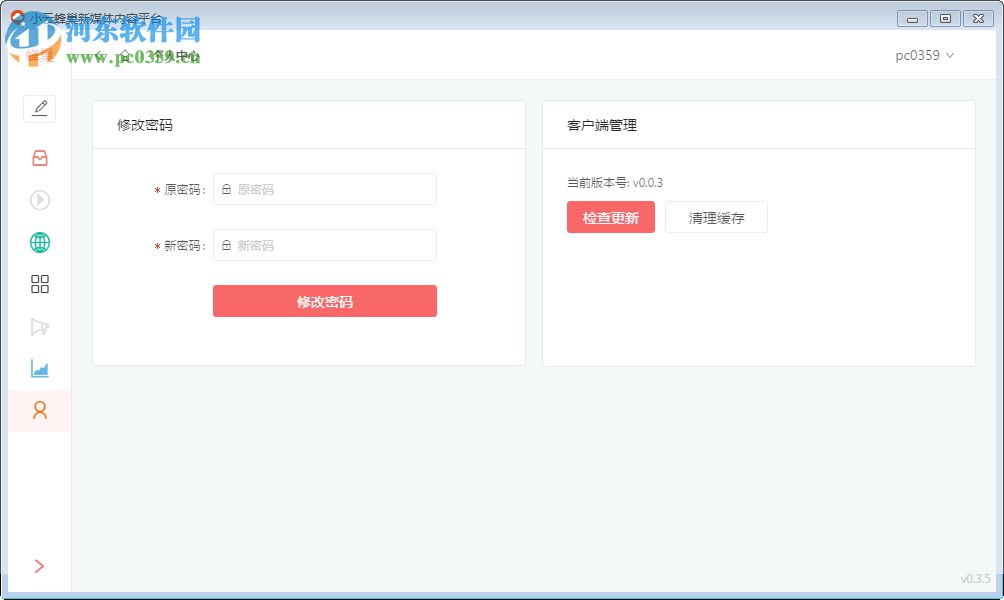The image size is (1004, 600).
Task: Click the back chevron near 个人中心
Action: [x=98, y=56]
